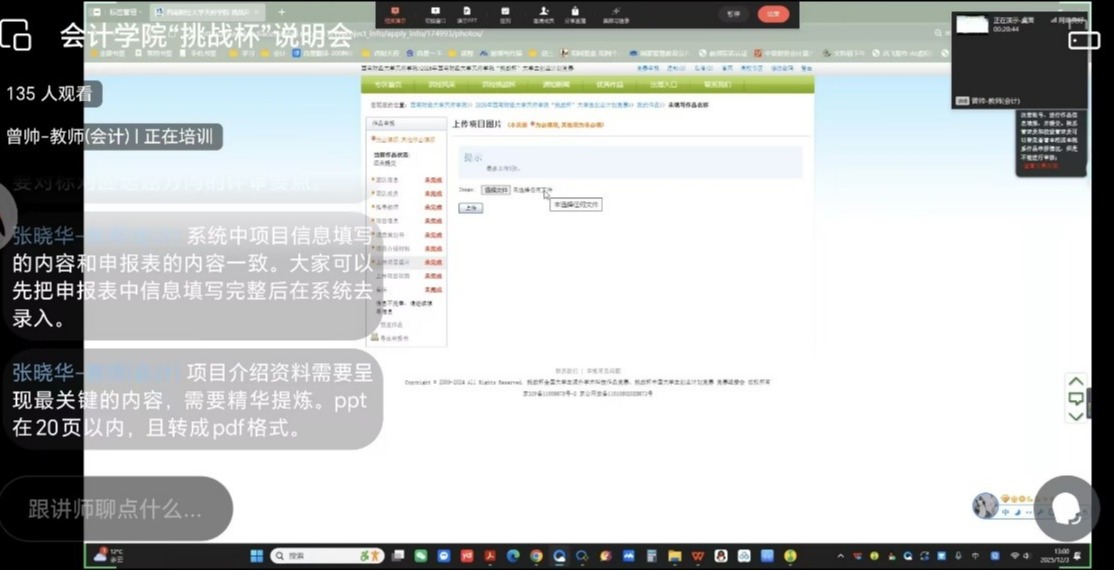Tap the chat input box at bottom left
Screen dimensions: 1114x571
pos(116,509)
